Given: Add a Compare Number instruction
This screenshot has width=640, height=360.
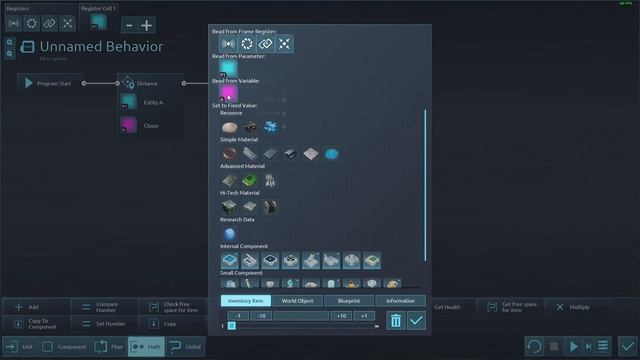Looking at the screenshot, I should pos(104,307).
